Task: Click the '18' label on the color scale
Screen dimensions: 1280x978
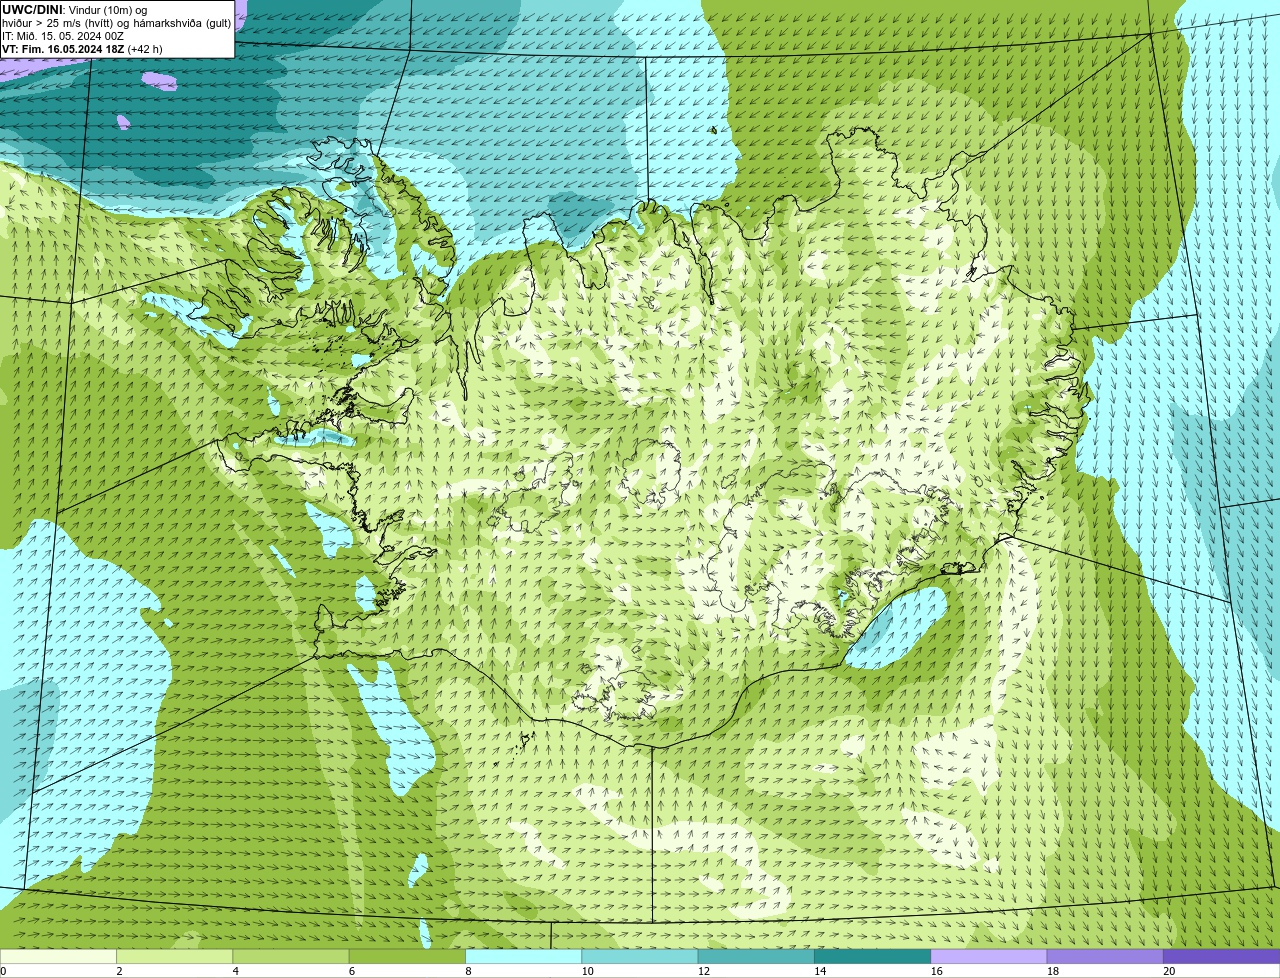Action: click(x=1053, y=971)
